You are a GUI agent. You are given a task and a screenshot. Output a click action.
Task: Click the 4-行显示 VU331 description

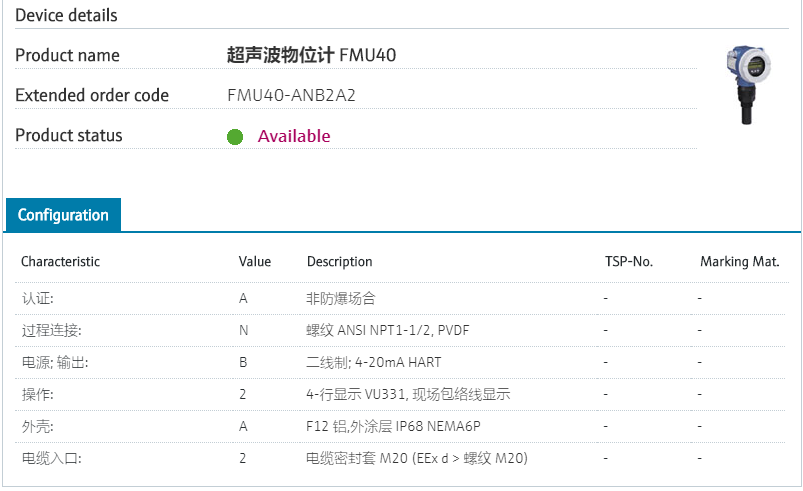point(408,394)
